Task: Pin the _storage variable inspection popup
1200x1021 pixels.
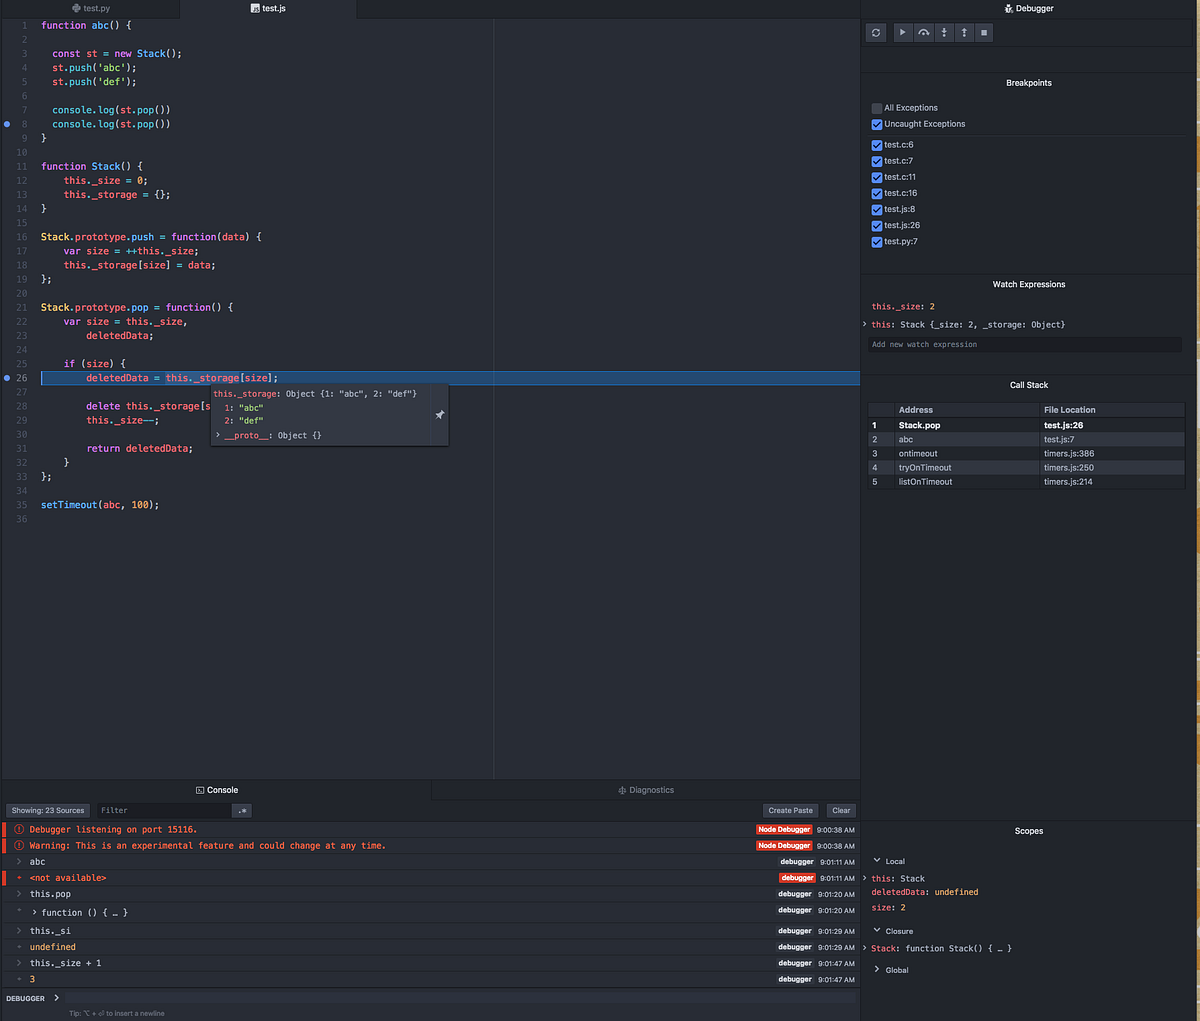Action: (439, 414)
